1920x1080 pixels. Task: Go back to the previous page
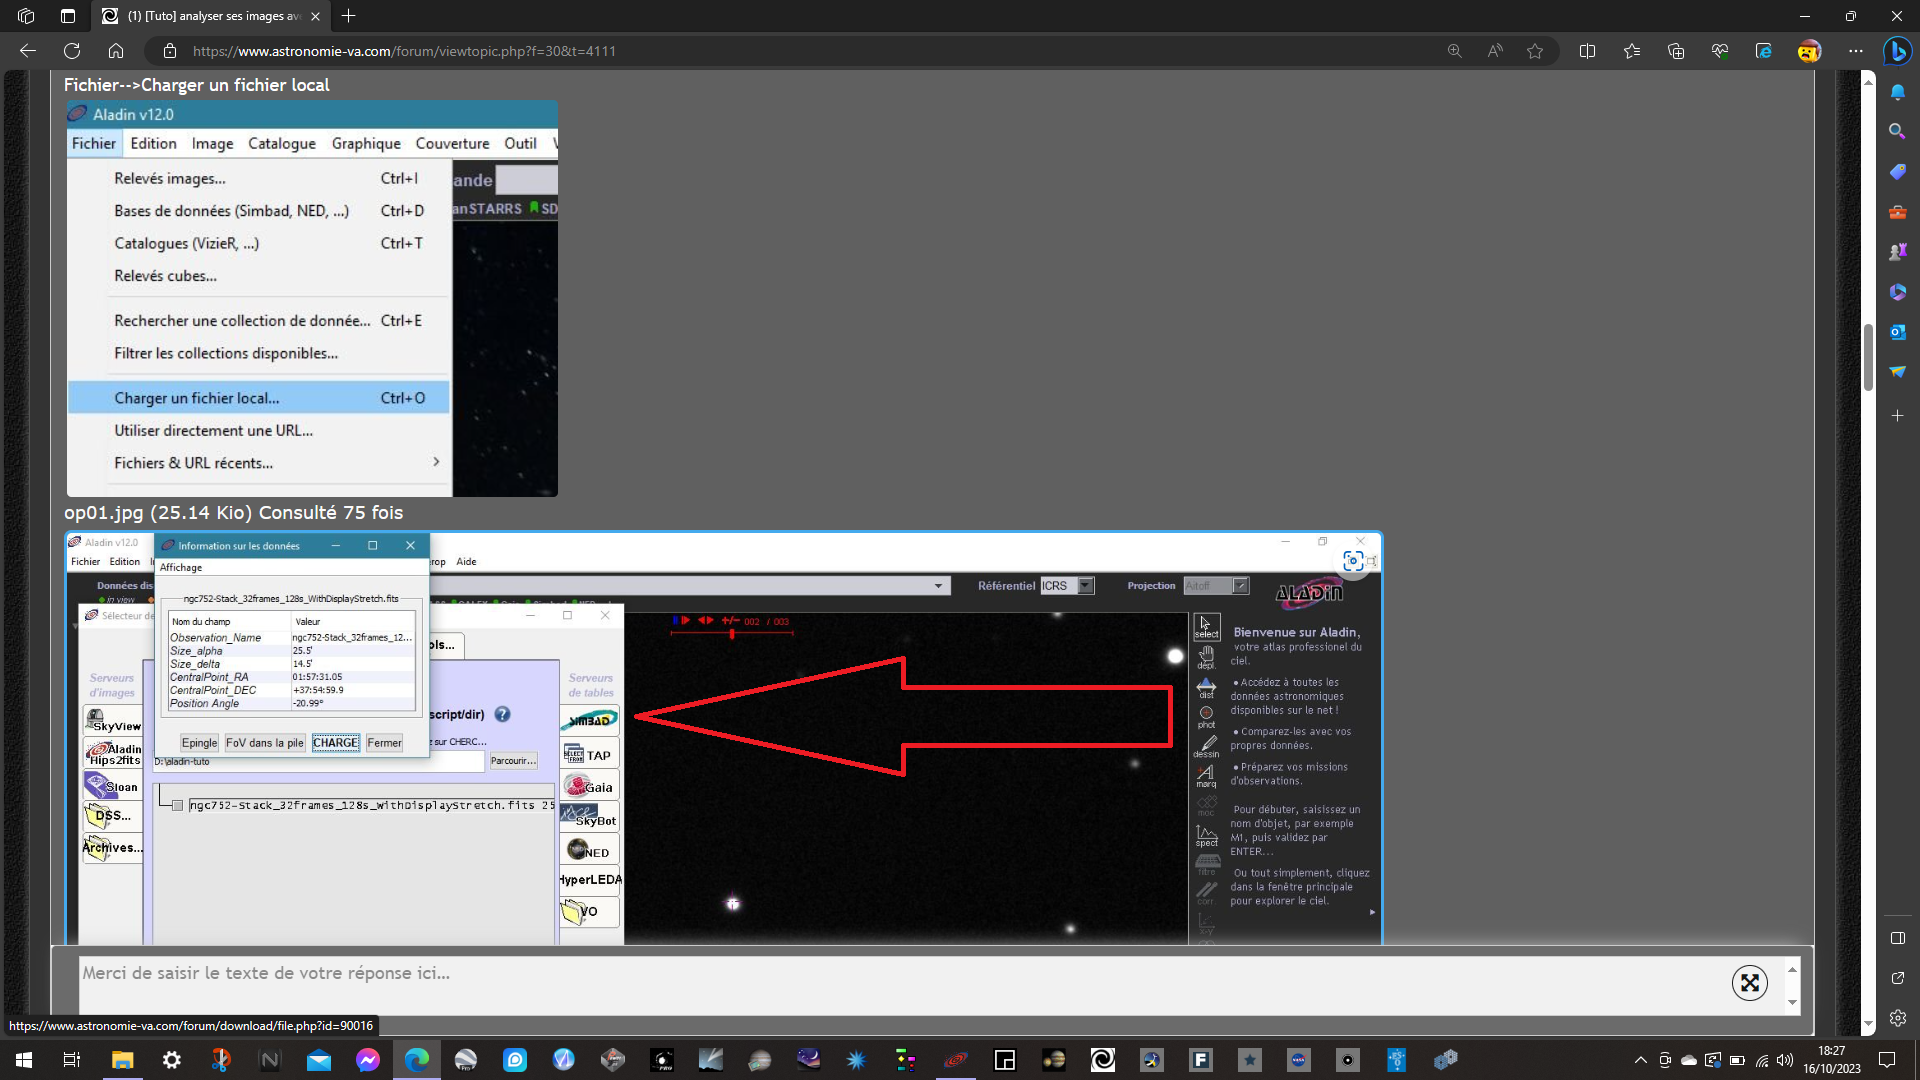pos(28,51)
